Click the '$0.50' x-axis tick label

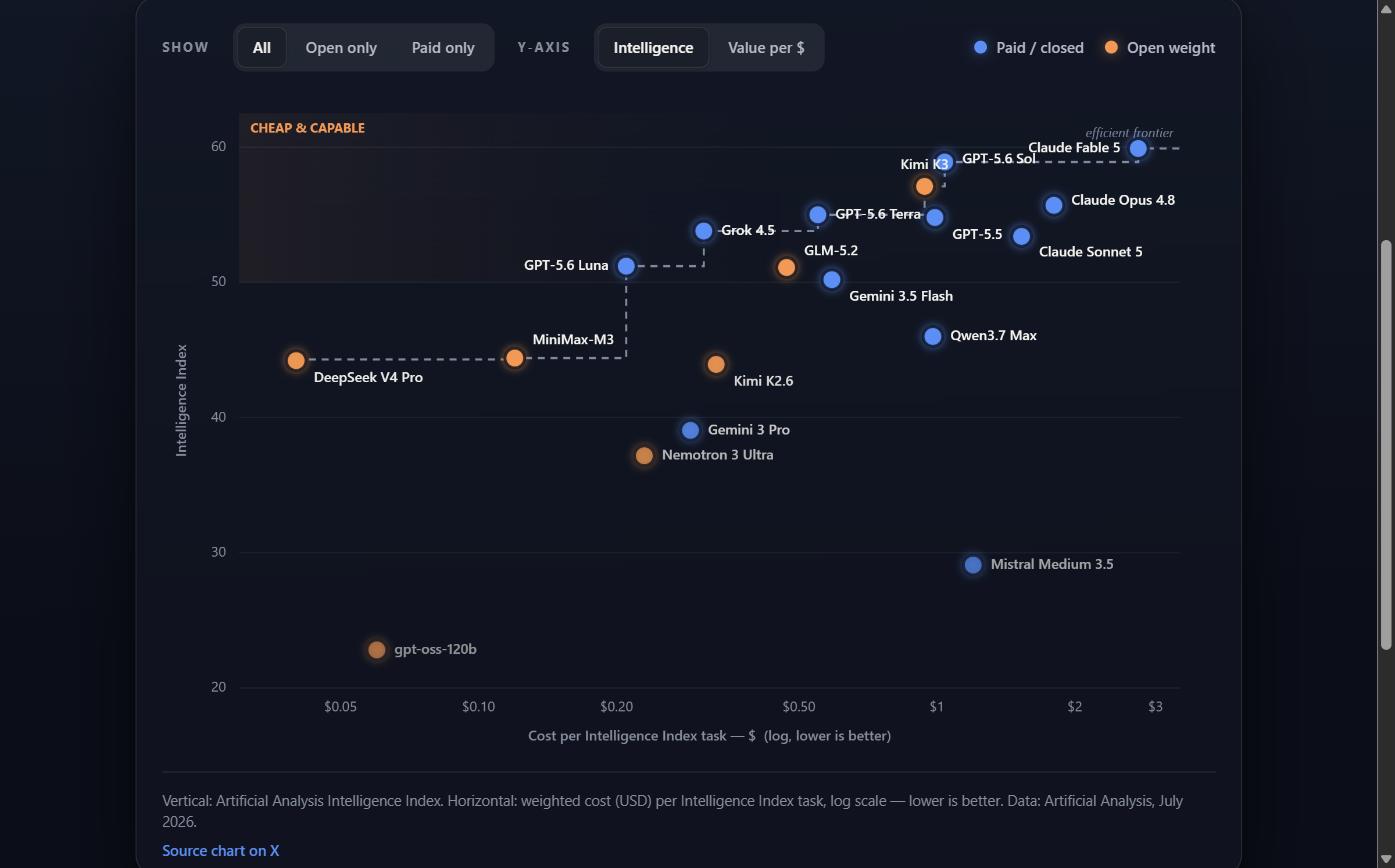click(798, 707)
